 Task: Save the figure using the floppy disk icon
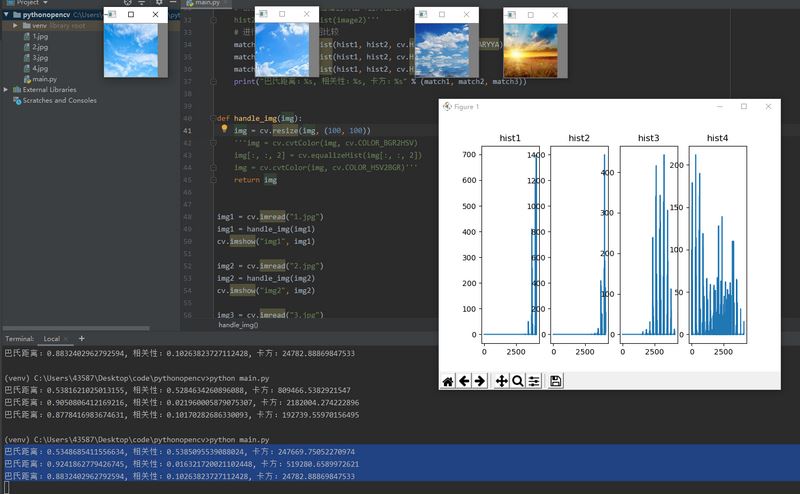556,381
